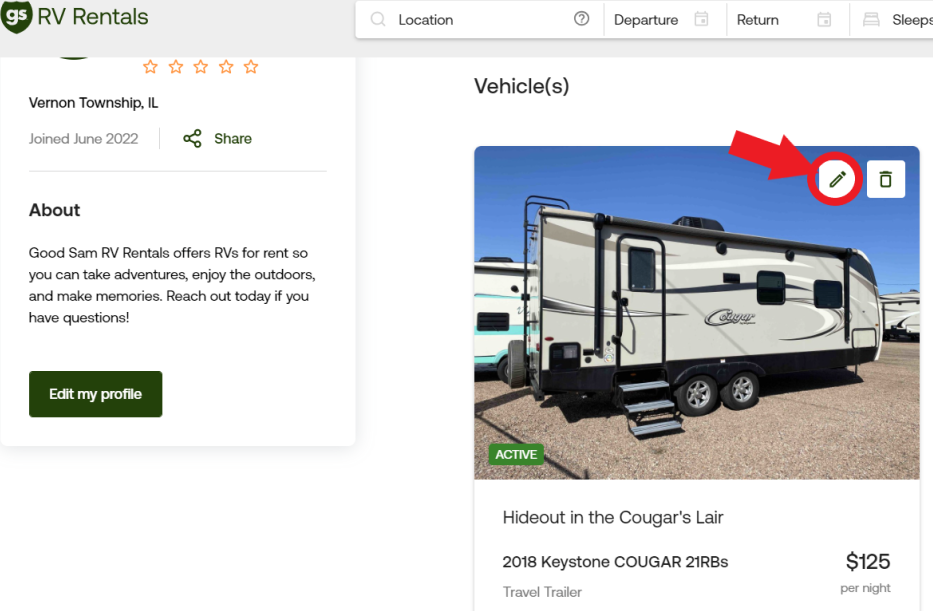Select the Departure date label
Viewport: 933px width, 611px height.
pos(646,20)
